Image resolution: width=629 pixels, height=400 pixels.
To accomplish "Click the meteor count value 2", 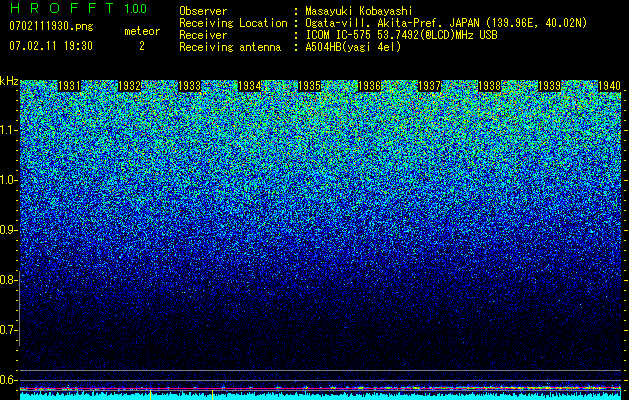I will point(142,46).
